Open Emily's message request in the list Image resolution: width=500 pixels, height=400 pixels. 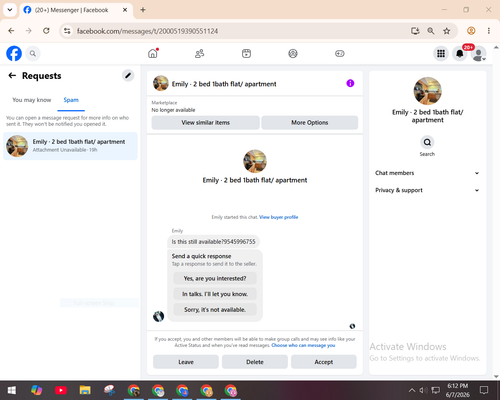coord(70,146)
